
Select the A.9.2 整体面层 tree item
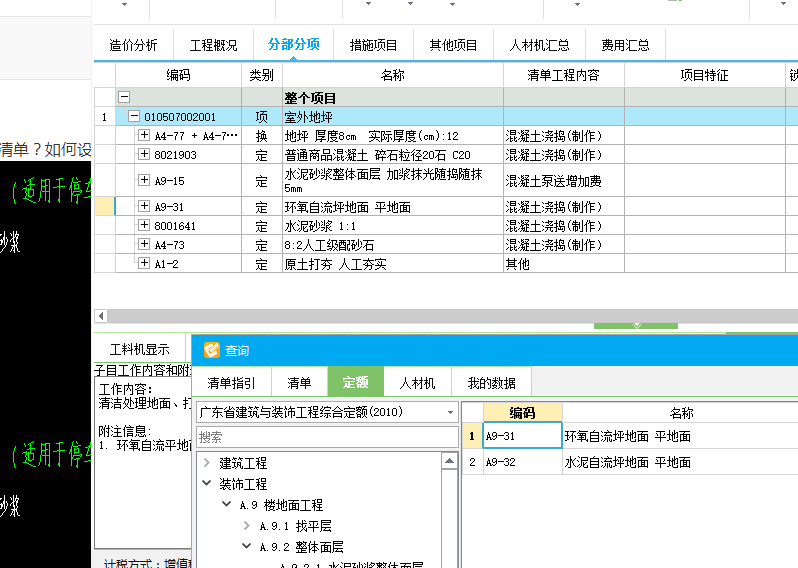click(301, 547)
